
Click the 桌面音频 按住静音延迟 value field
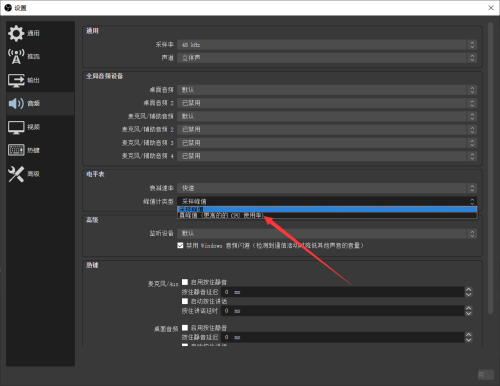(x=342, y=337)
